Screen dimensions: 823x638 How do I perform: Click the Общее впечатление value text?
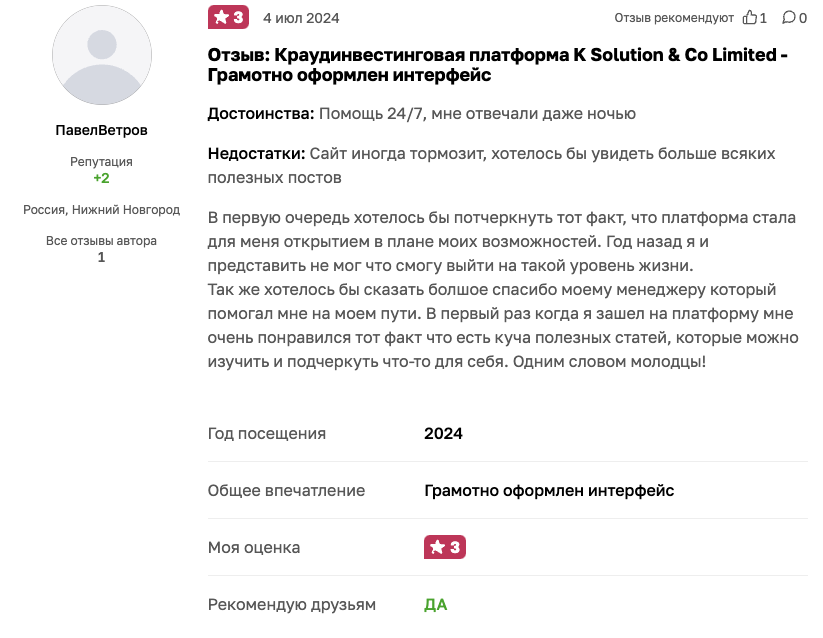click(549, 491)
